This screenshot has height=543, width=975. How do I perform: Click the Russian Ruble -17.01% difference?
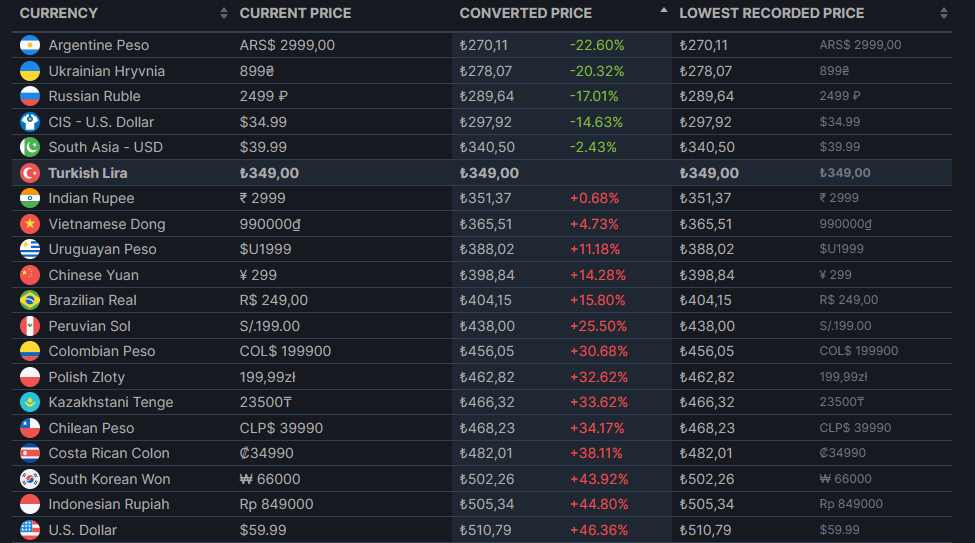596,96
